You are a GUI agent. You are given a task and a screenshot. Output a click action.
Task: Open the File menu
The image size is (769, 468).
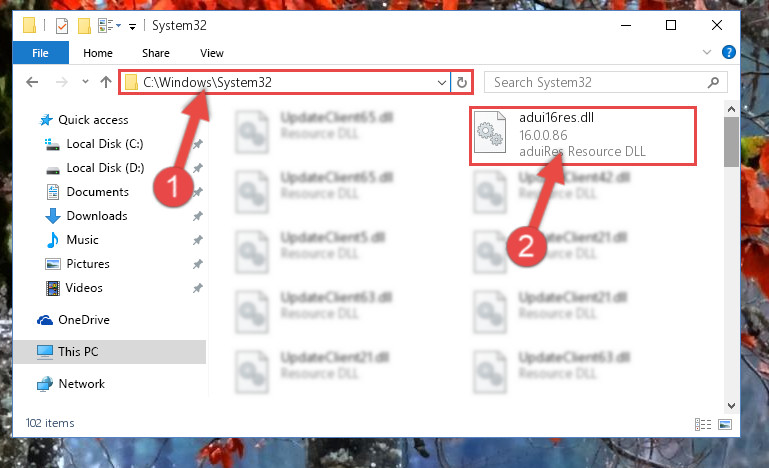pos(40,53)
